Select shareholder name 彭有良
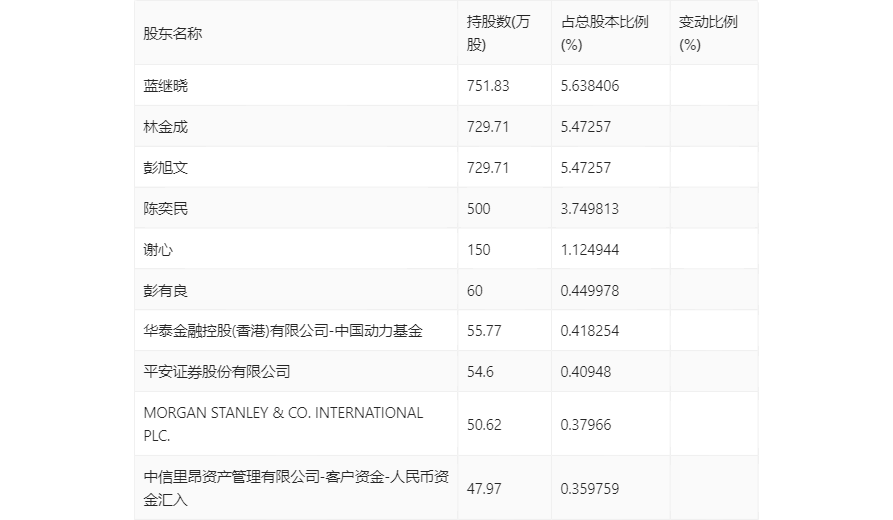Viewport: 893px width, 520px height. coord(165,291)
